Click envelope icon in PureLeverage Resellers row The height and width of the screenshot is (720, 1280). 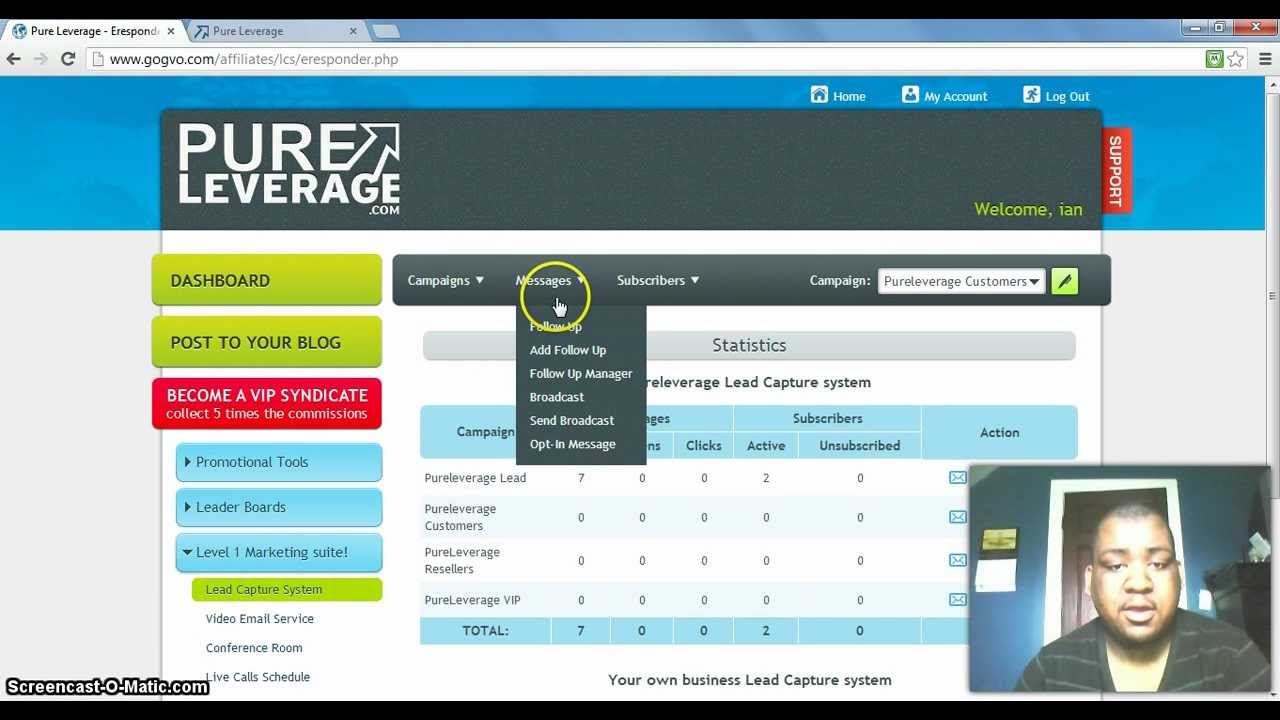click(x=958, y=560)
